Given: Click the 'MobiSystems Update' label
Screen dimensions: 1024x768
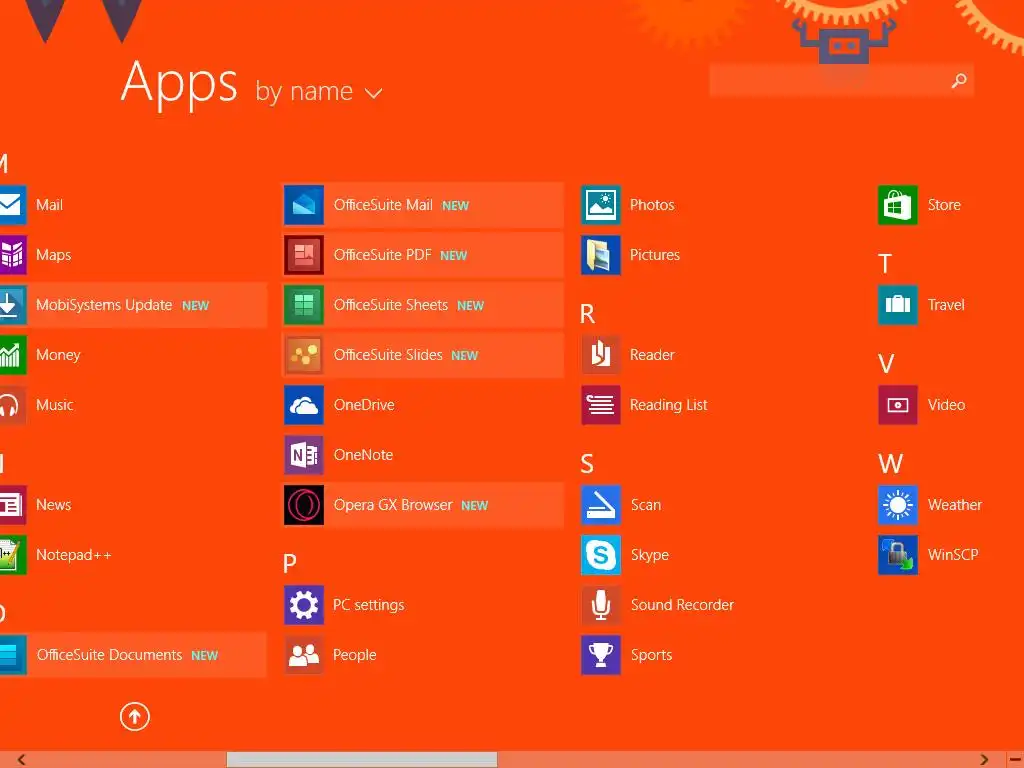Looking at the screenshot, I should coord(104,305).
